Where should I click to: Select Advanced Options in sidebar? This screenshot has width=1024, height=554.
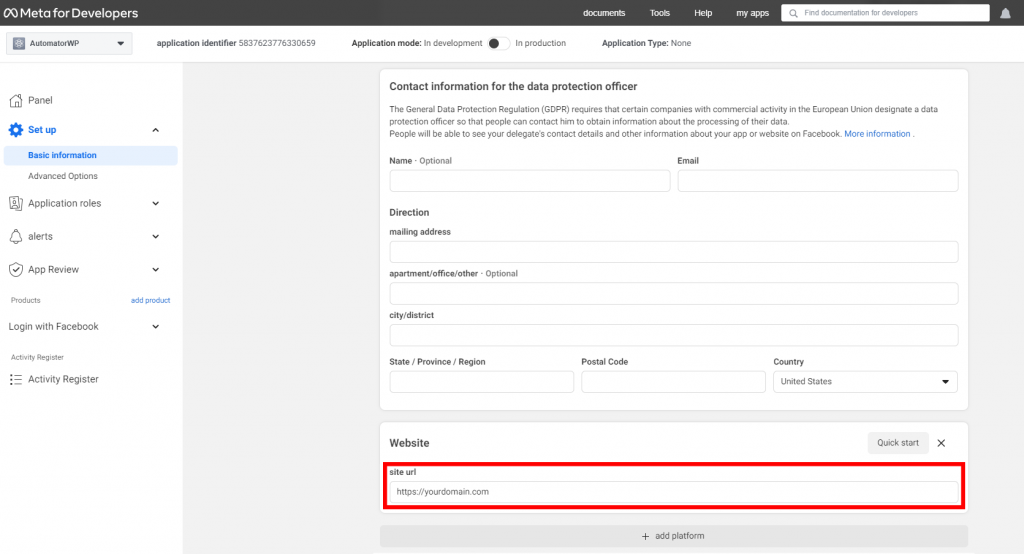(x=63, y=176)
